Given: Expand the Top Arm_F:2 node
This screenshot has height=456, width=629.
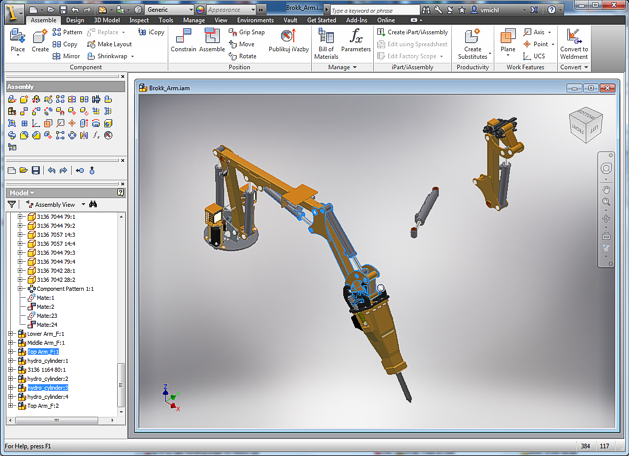Looking at the screenshot, I should tap(11, 406).
